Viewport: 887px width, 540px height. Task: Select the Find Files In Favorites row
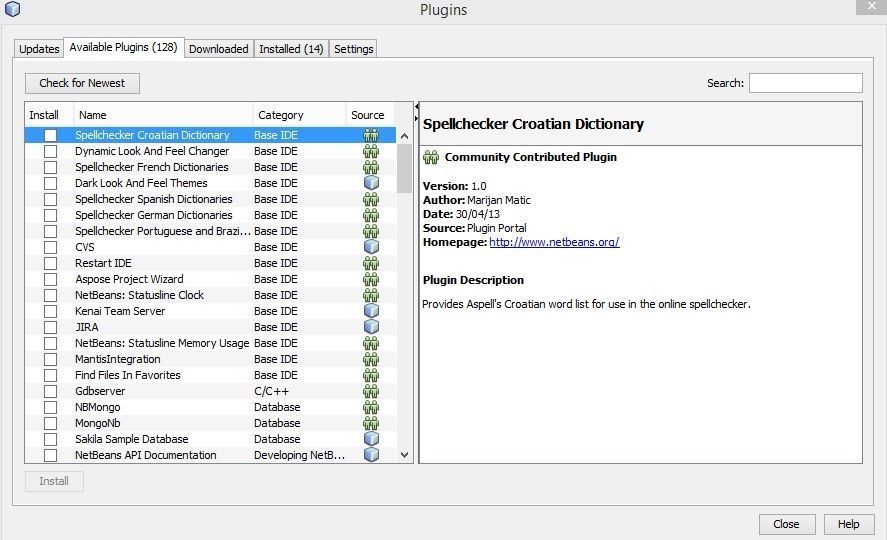tap(210, 375)
